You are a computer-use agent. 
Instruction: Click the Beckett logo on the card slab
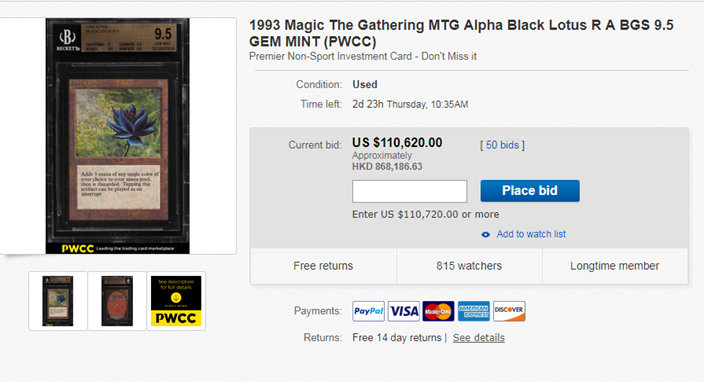click(67, 39)
